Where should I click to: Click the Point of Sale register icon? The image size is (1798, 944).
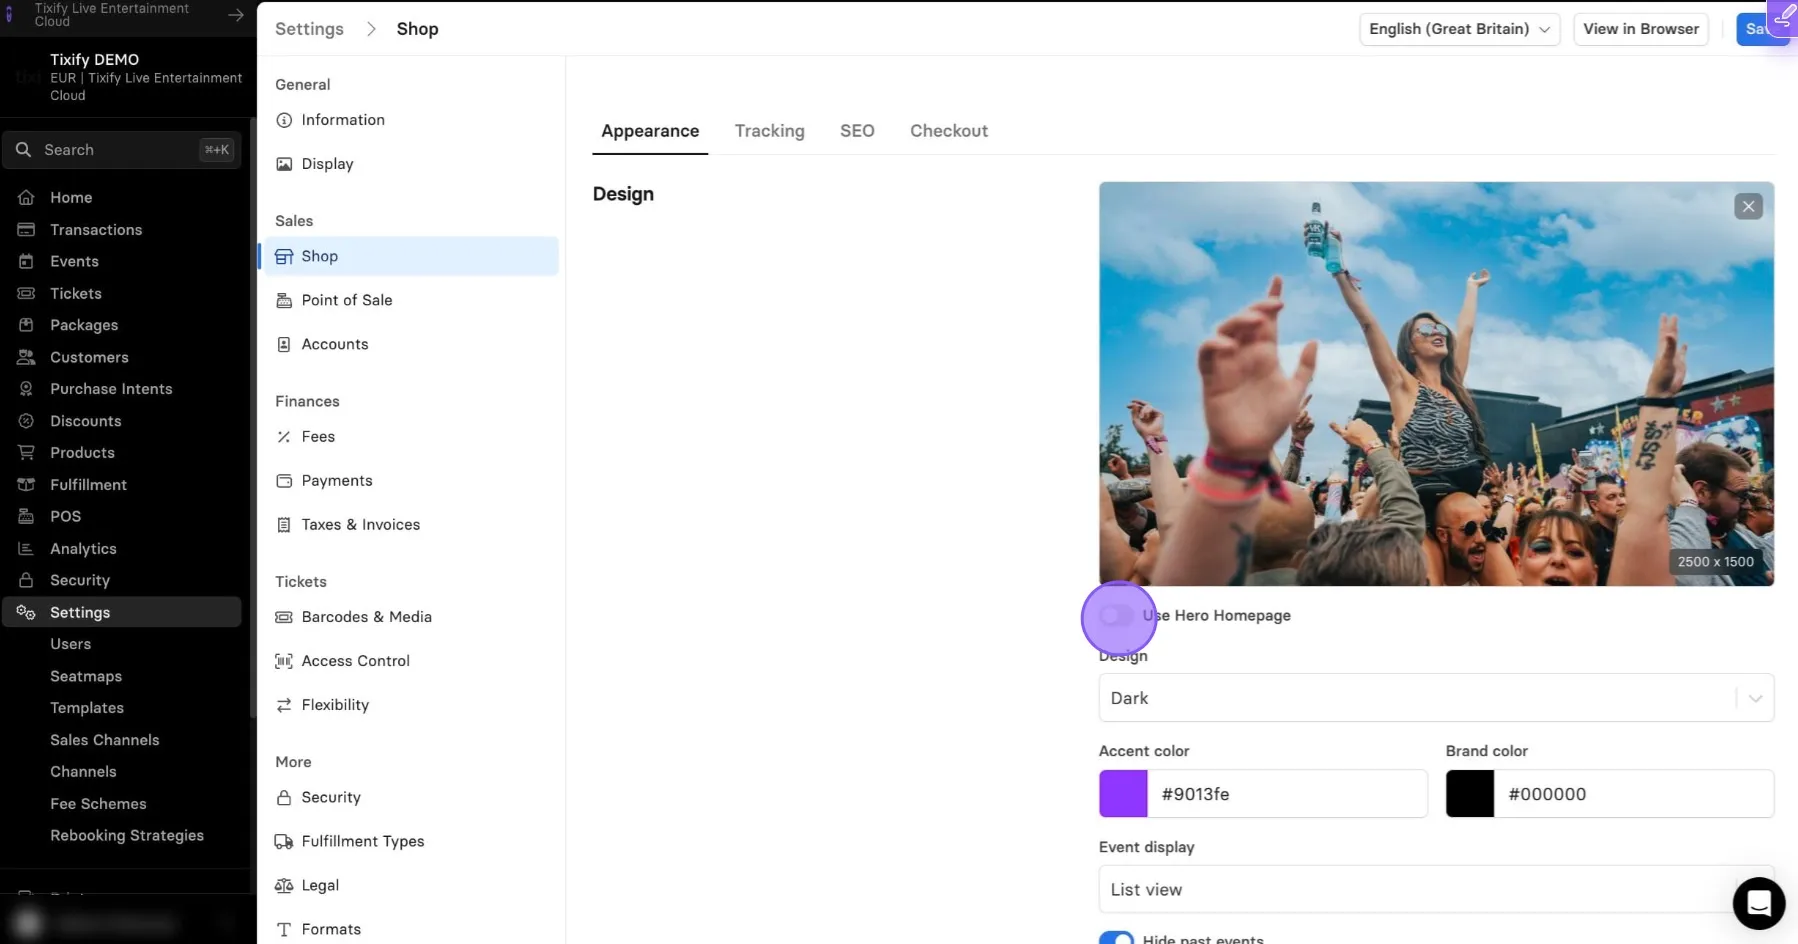coord(284,300)
